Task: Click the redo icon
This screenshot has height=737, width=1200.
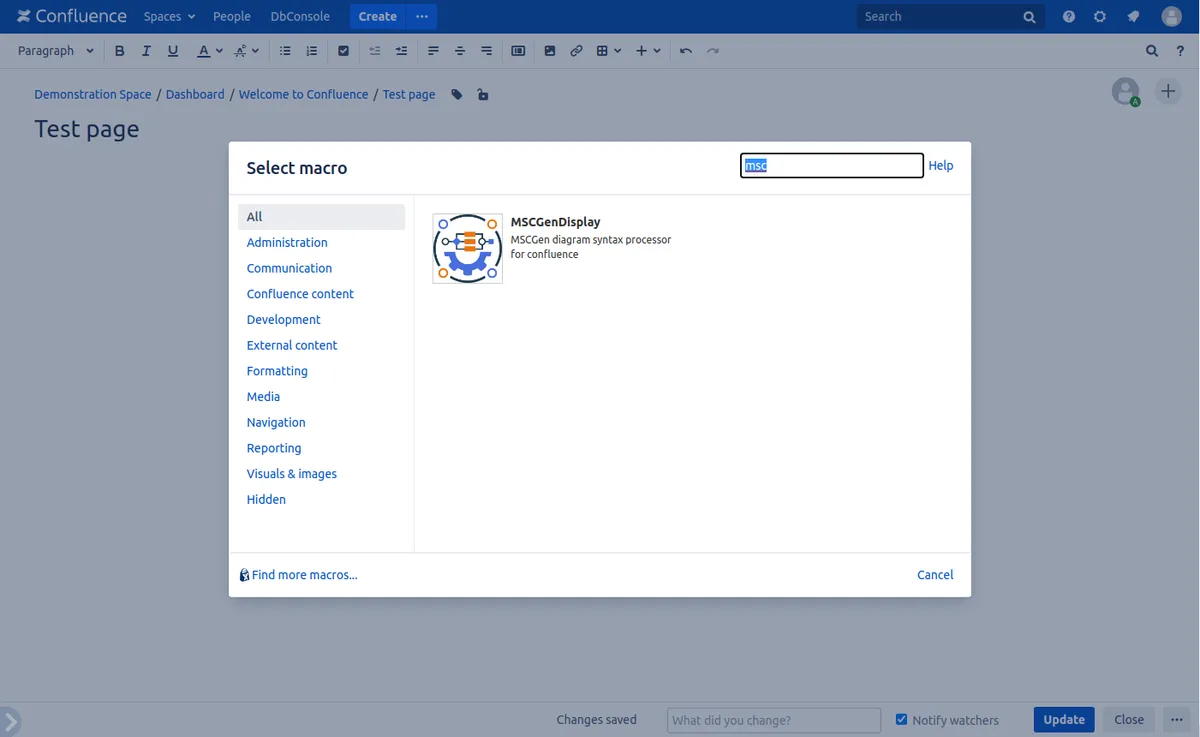Action: tap(712, 51)
